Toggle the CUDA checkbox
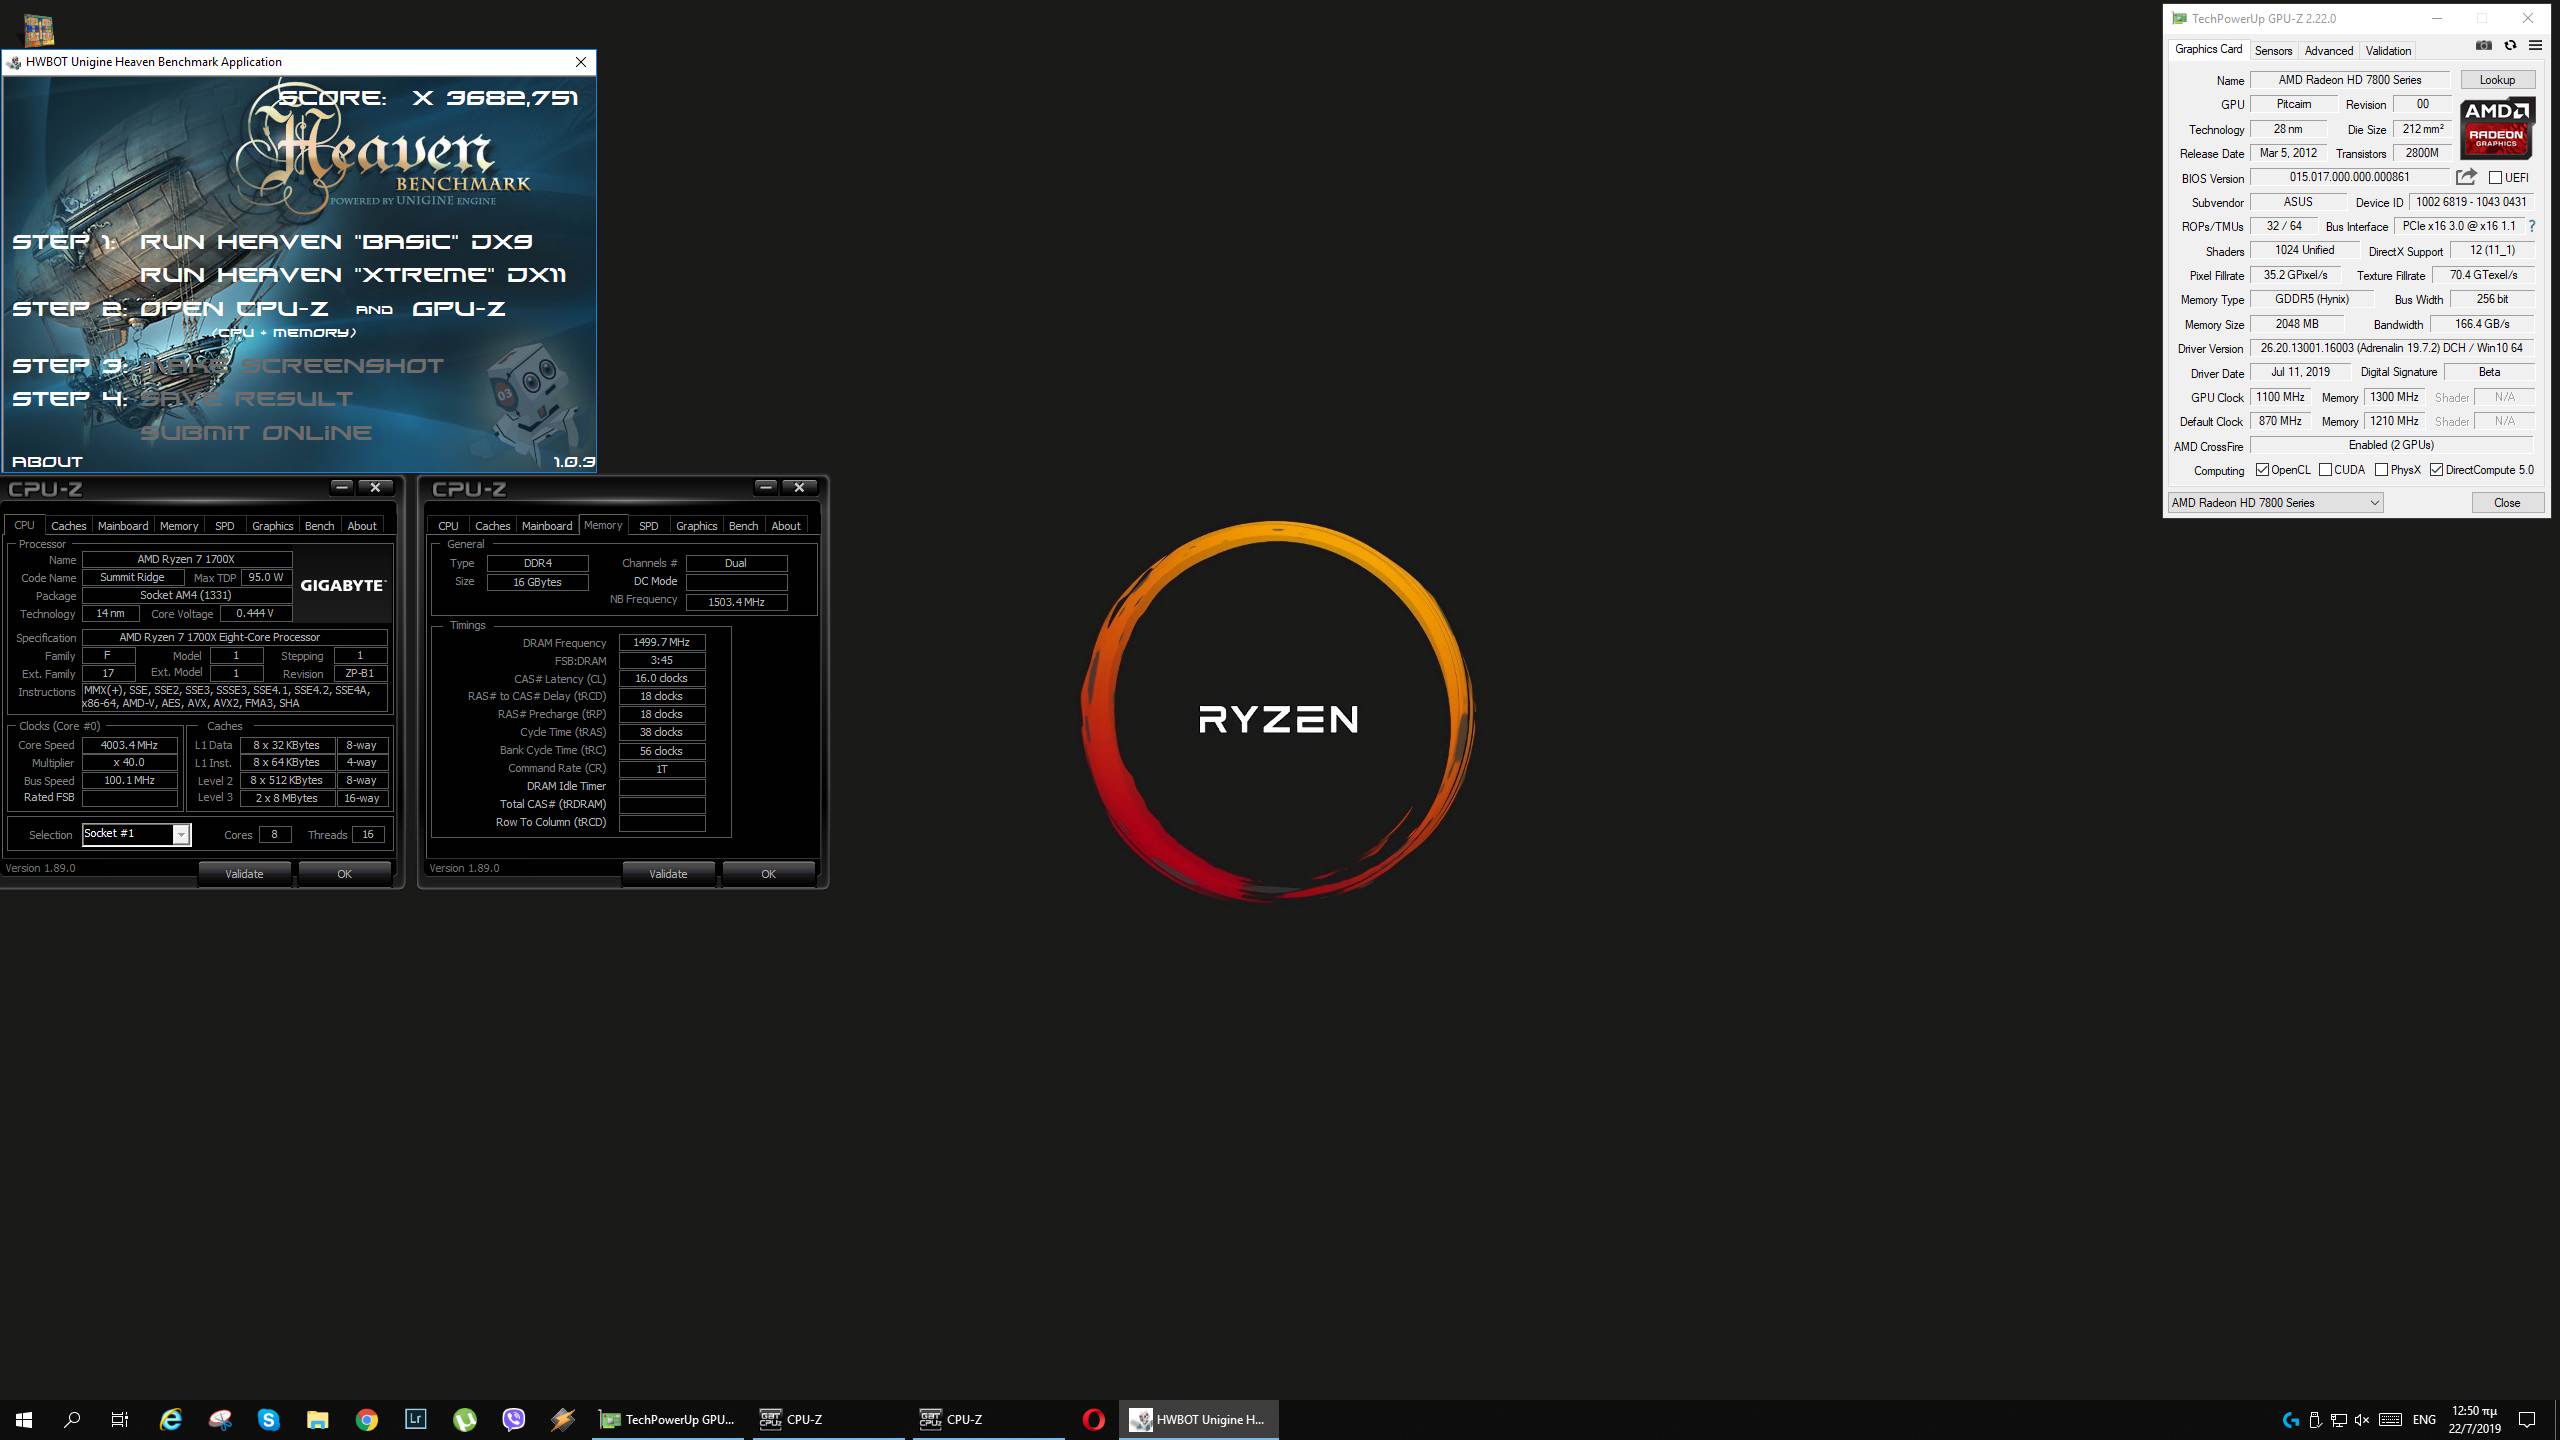2560x1440 pixels. click(2325, 470)
